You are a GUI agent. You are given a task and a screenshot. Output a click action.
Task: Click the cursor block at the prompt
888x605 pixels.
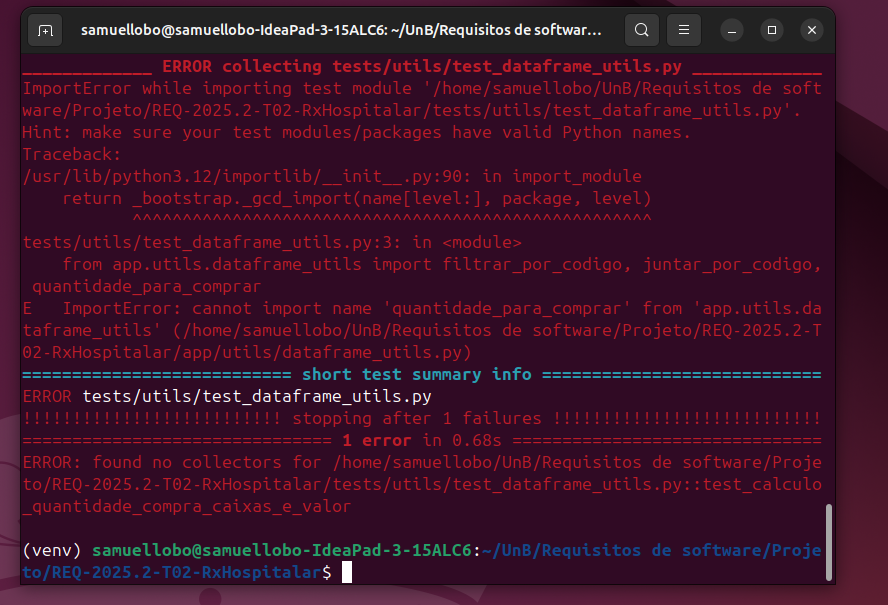coord(347,572)
